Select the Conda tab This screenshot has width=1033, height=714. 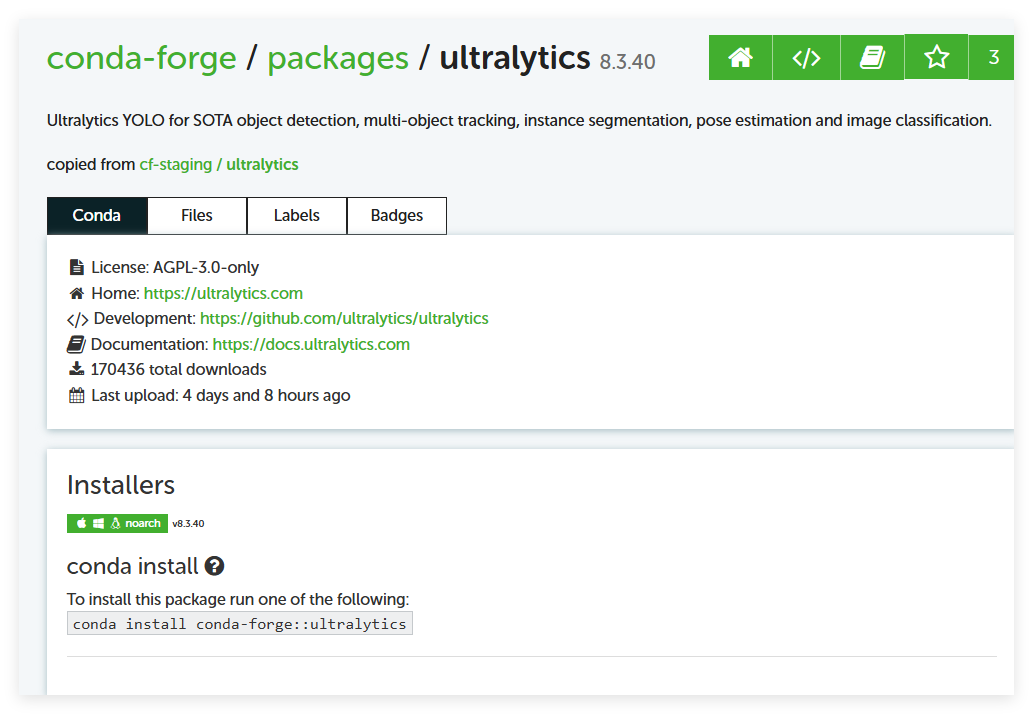tap(97, 215)
